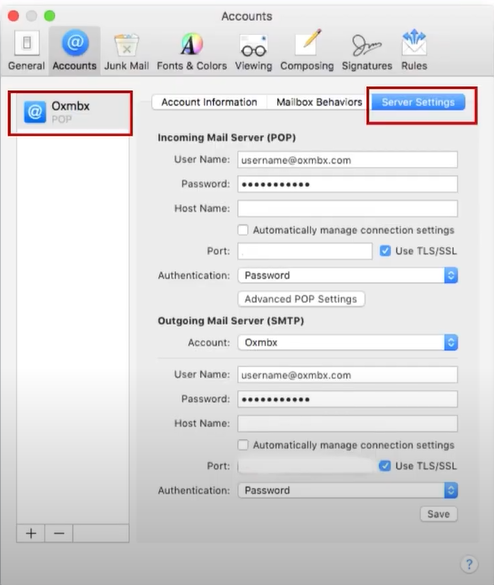Remove account with minus button

pos(59,533)
